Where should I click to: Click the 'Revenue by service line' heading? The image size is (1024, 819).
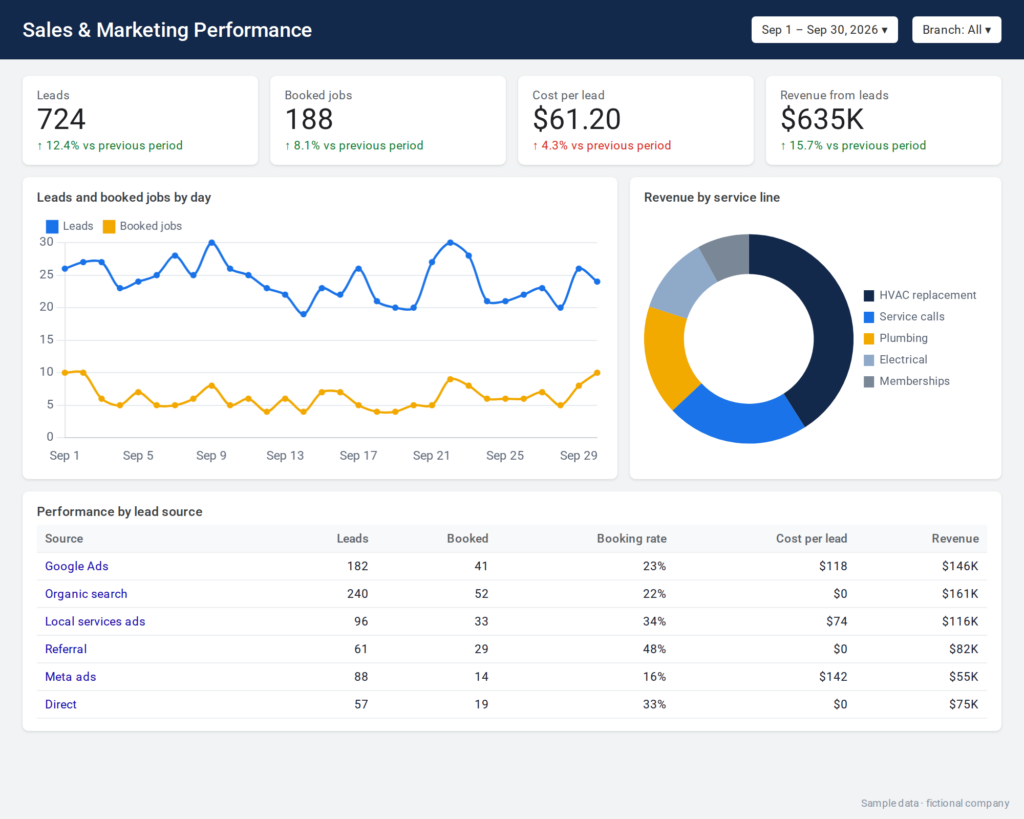point(712,197)
